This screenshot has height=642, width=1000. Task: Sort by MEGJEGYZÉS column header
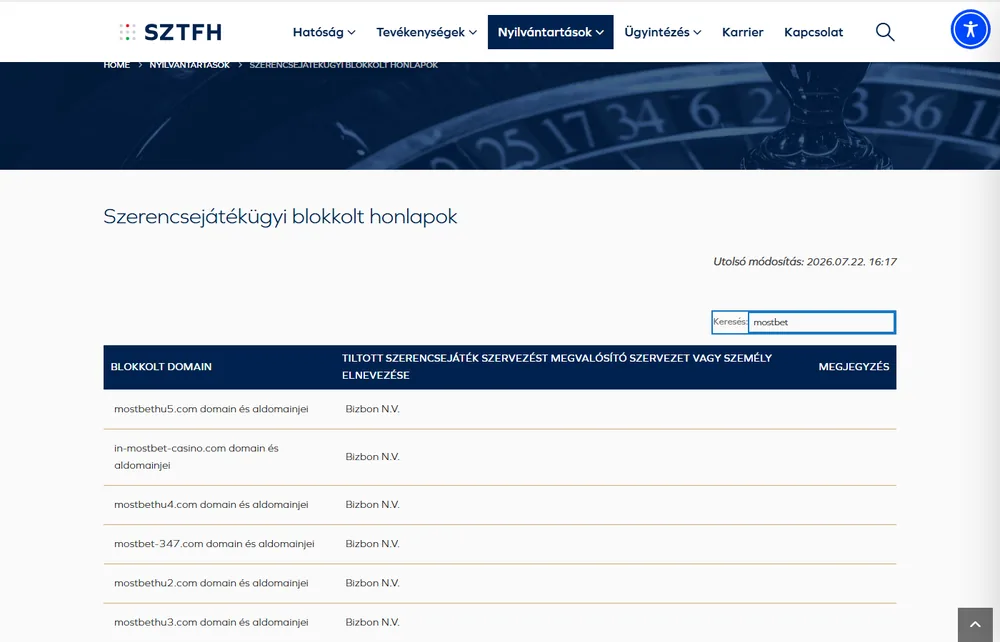853,367
